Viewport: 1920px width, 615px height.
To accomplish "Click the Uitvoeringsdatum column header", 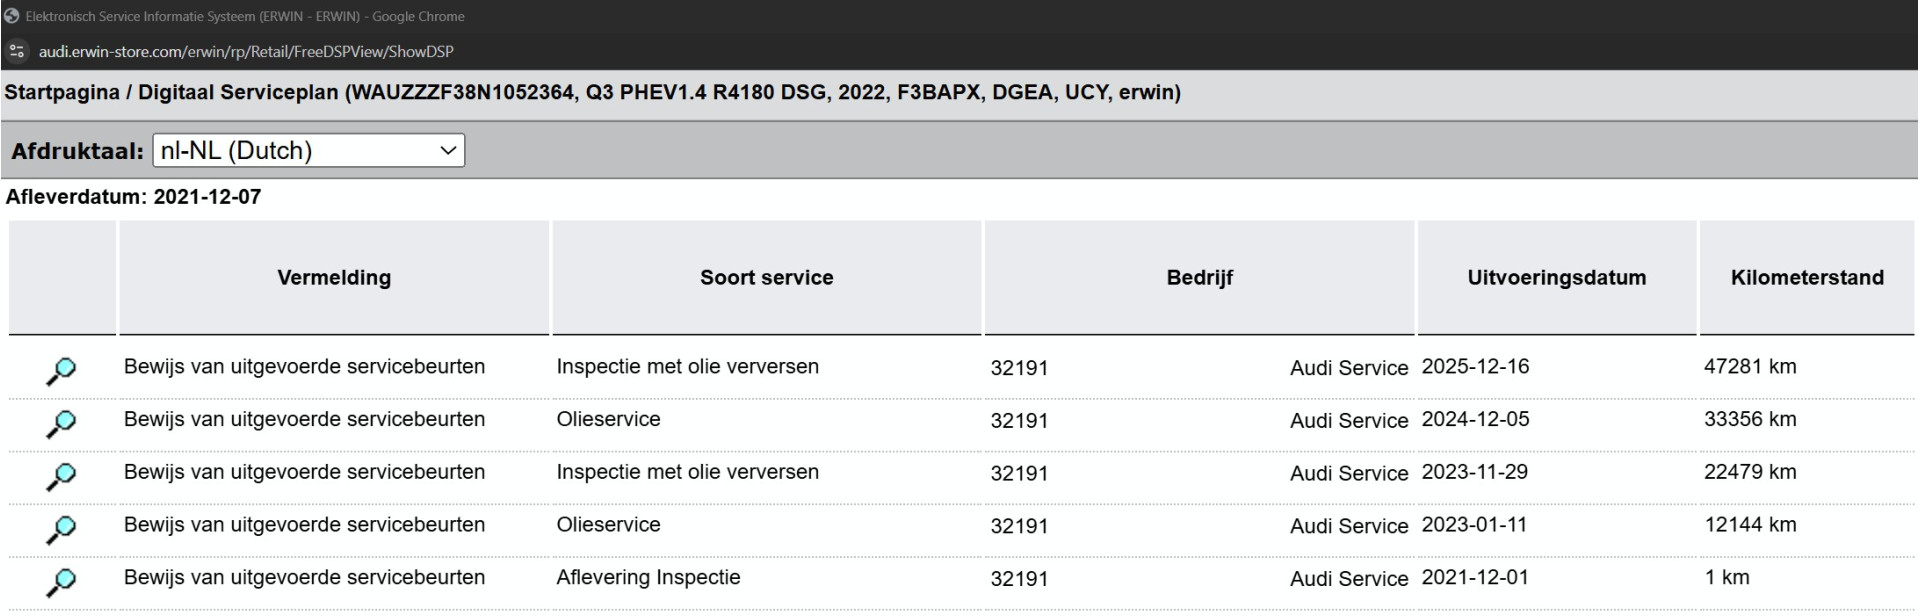I will click(x=1556, y=278).
